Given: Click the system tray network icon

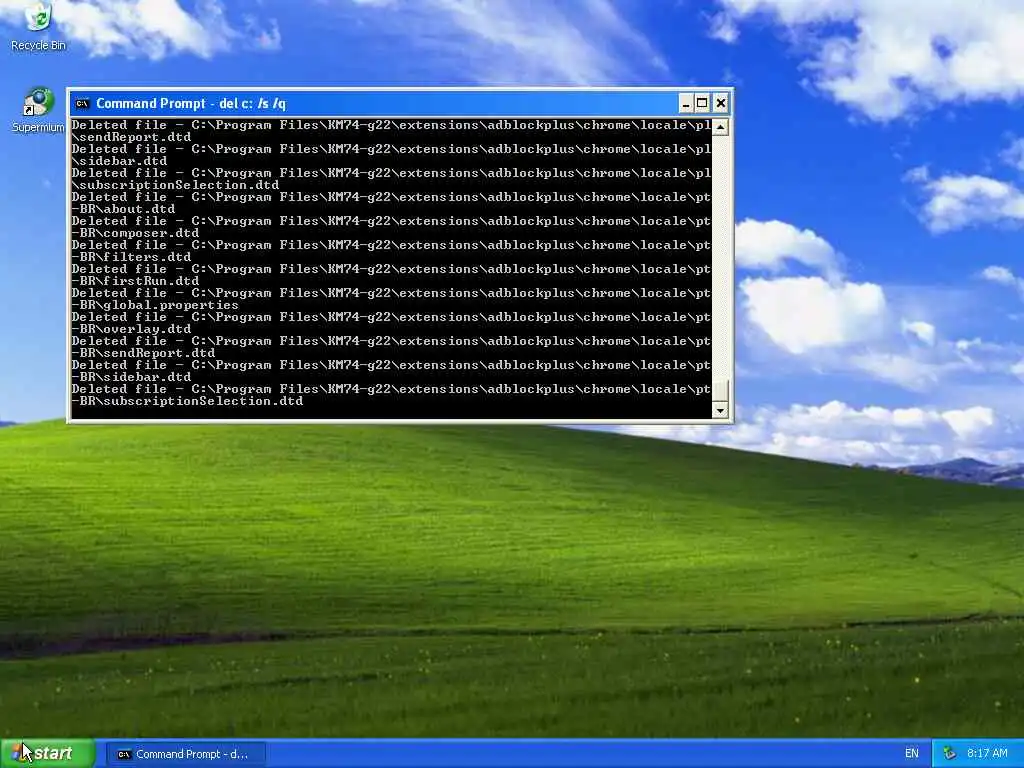Looking at the screenshot, I should [950, 754].
